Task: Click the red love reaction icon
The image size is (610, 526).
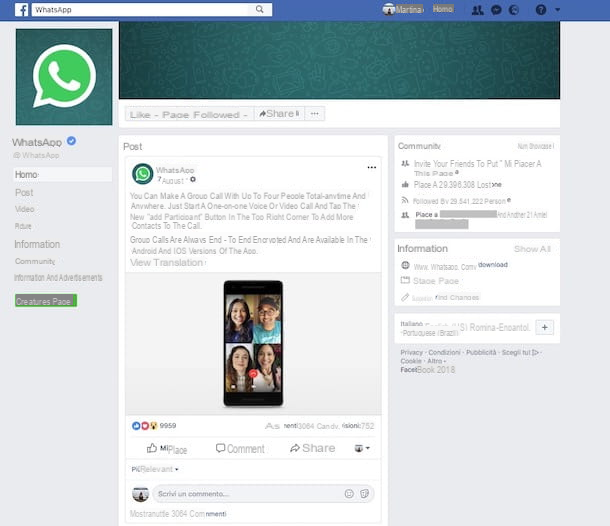Action: point(145,426)
